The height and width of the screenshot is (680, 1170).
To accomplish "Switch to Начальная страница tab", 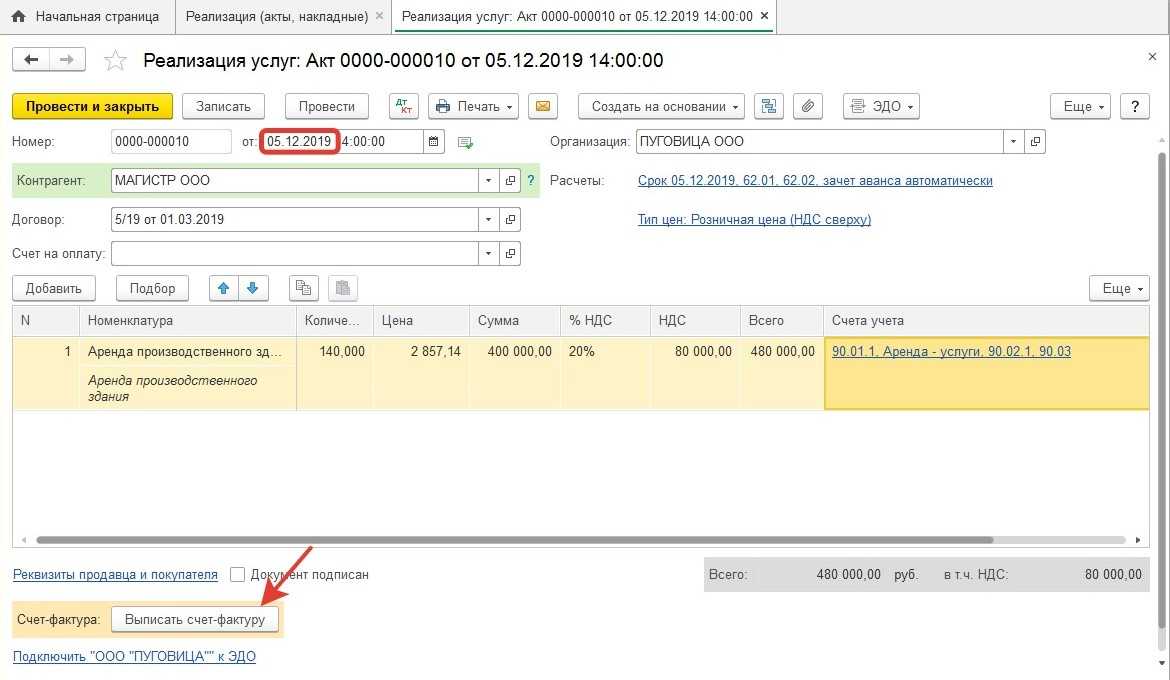I will 87,17.
